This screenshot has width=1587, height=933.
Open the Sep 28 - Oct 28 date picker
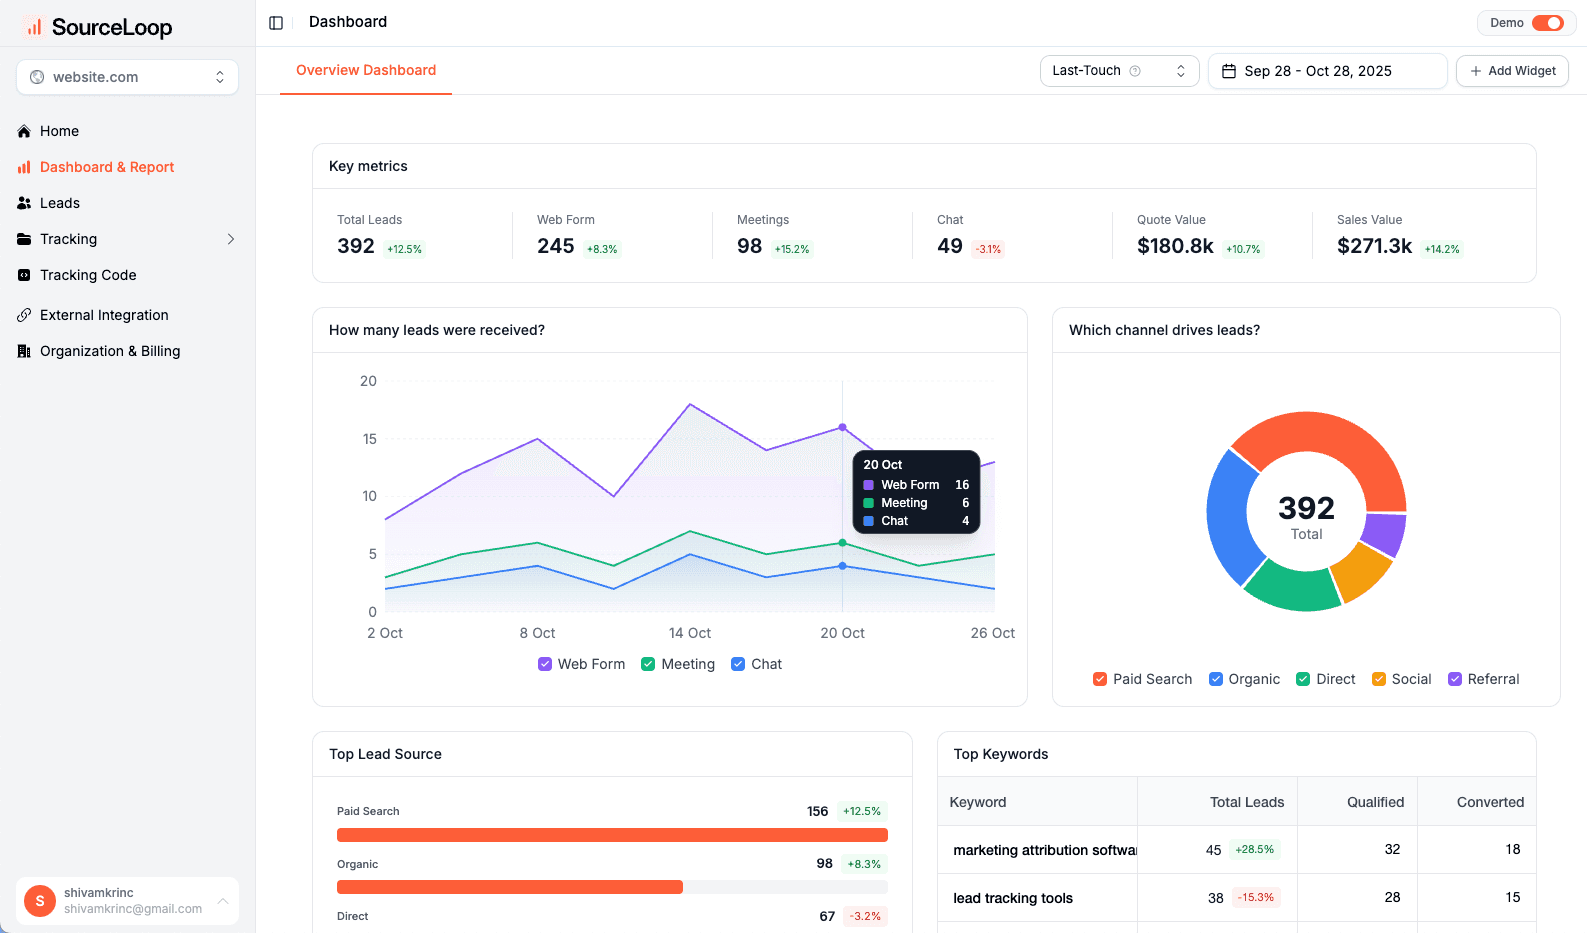click(1327, 71)
